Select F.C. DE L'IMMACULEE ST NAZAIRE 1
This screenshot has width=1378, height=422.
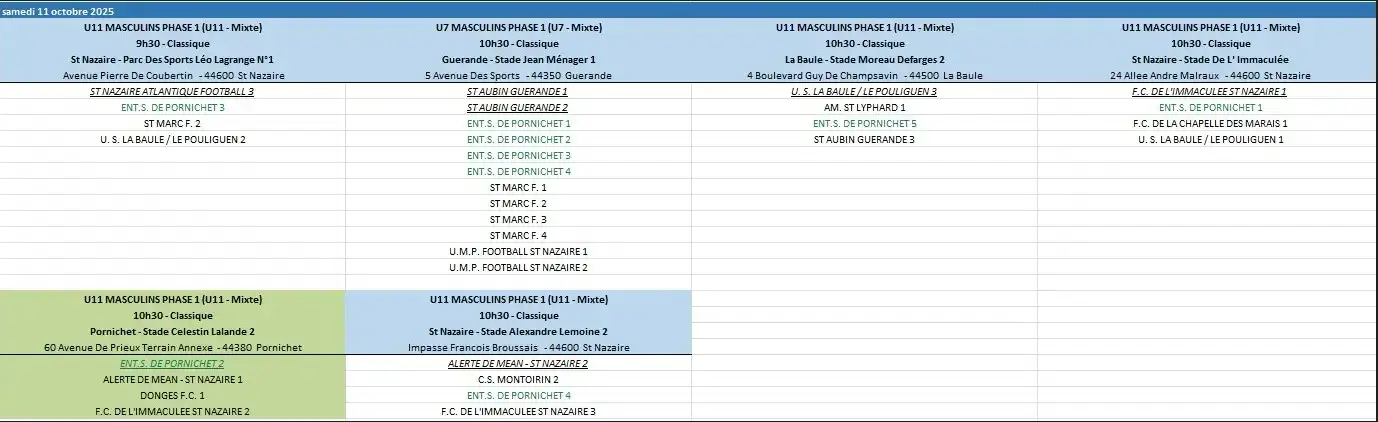(1210, 92)
